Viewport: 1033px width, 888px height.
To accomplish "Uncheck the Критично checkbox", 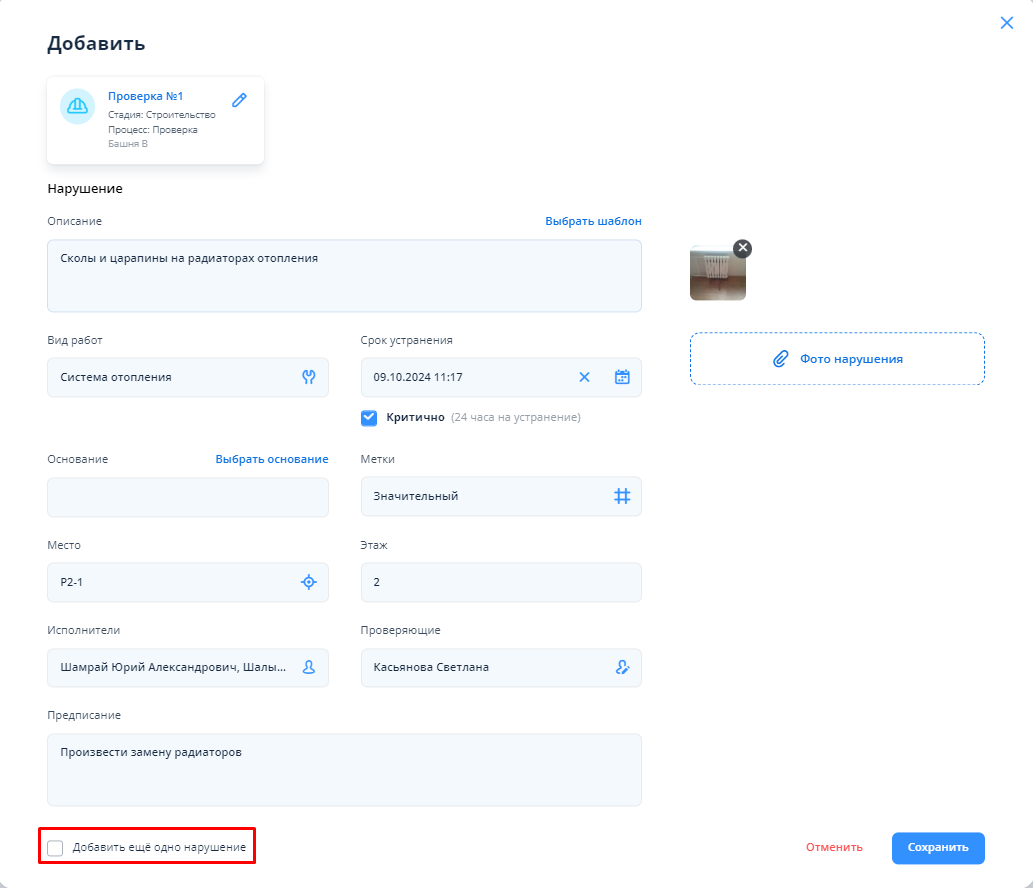I will 370,418.
